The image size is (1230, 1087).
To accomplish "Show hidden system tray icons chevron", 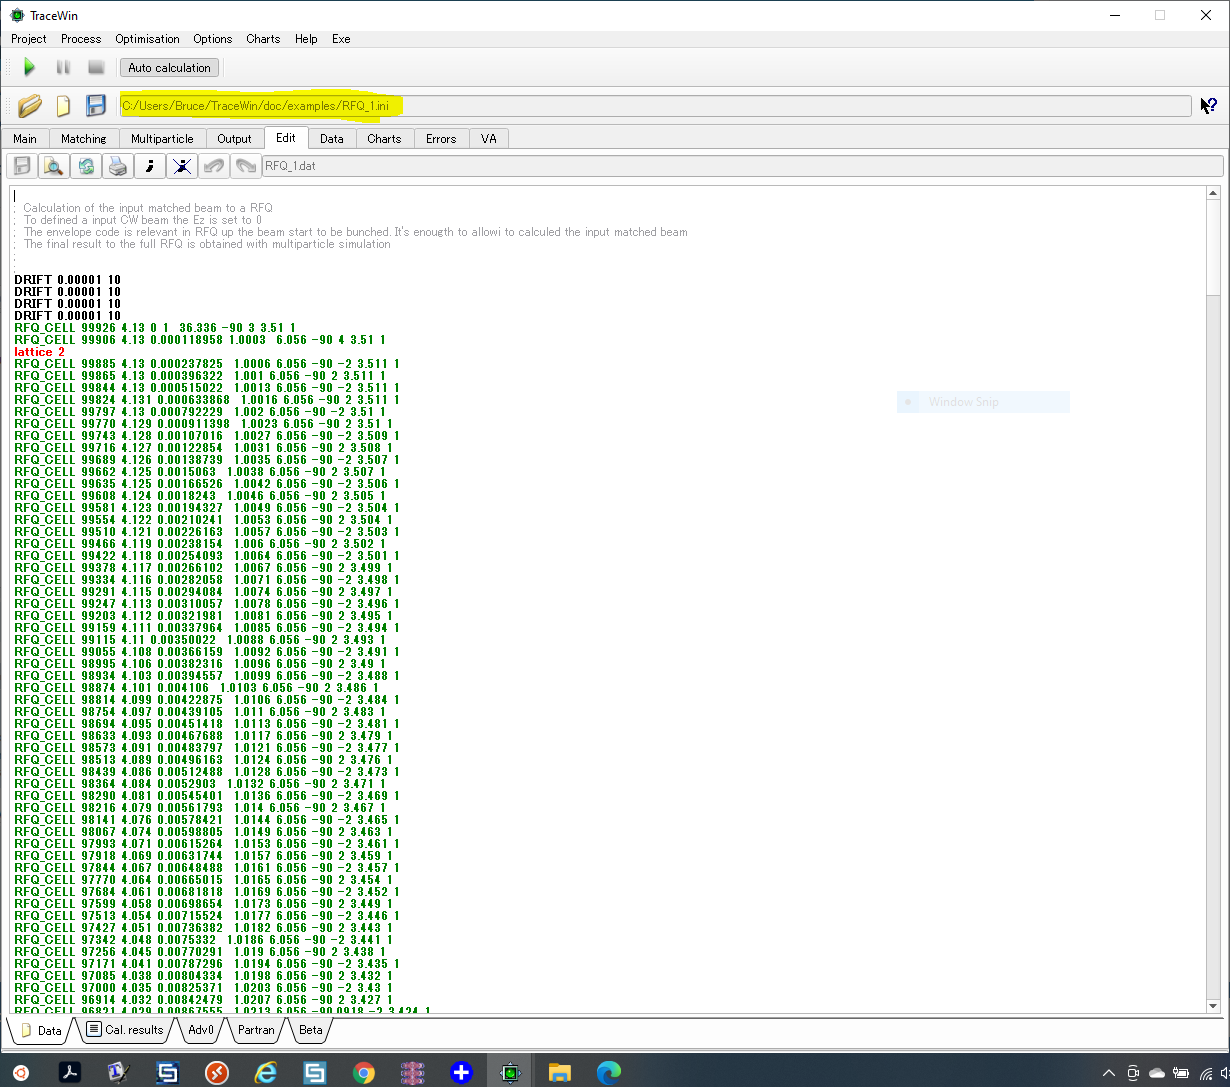I will click(1108, 1073).
